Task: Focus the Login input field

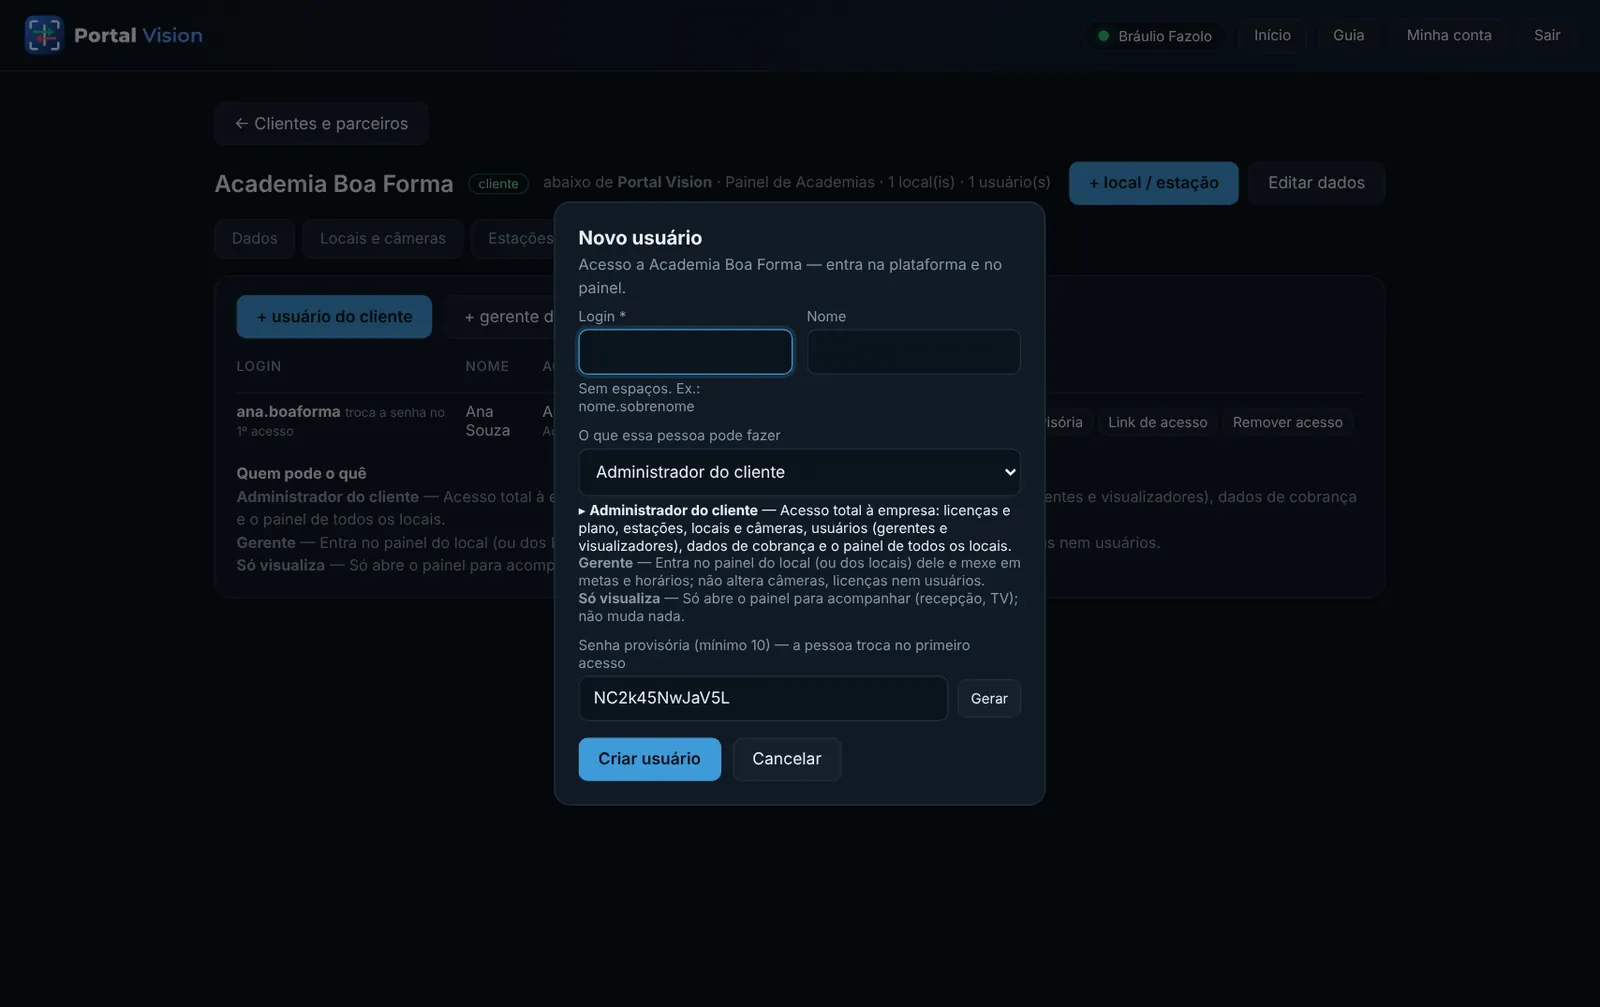Action: pyautogui.click(x=685, y=352)
